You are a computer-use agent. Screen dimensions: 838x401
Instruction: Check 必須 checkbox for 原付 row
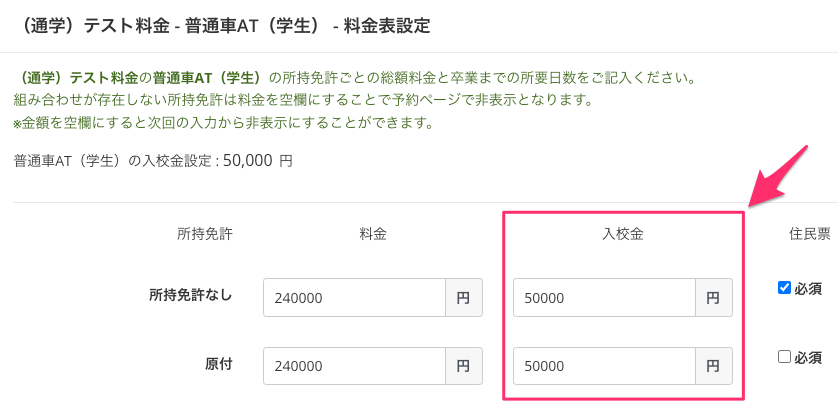point(784,357)
